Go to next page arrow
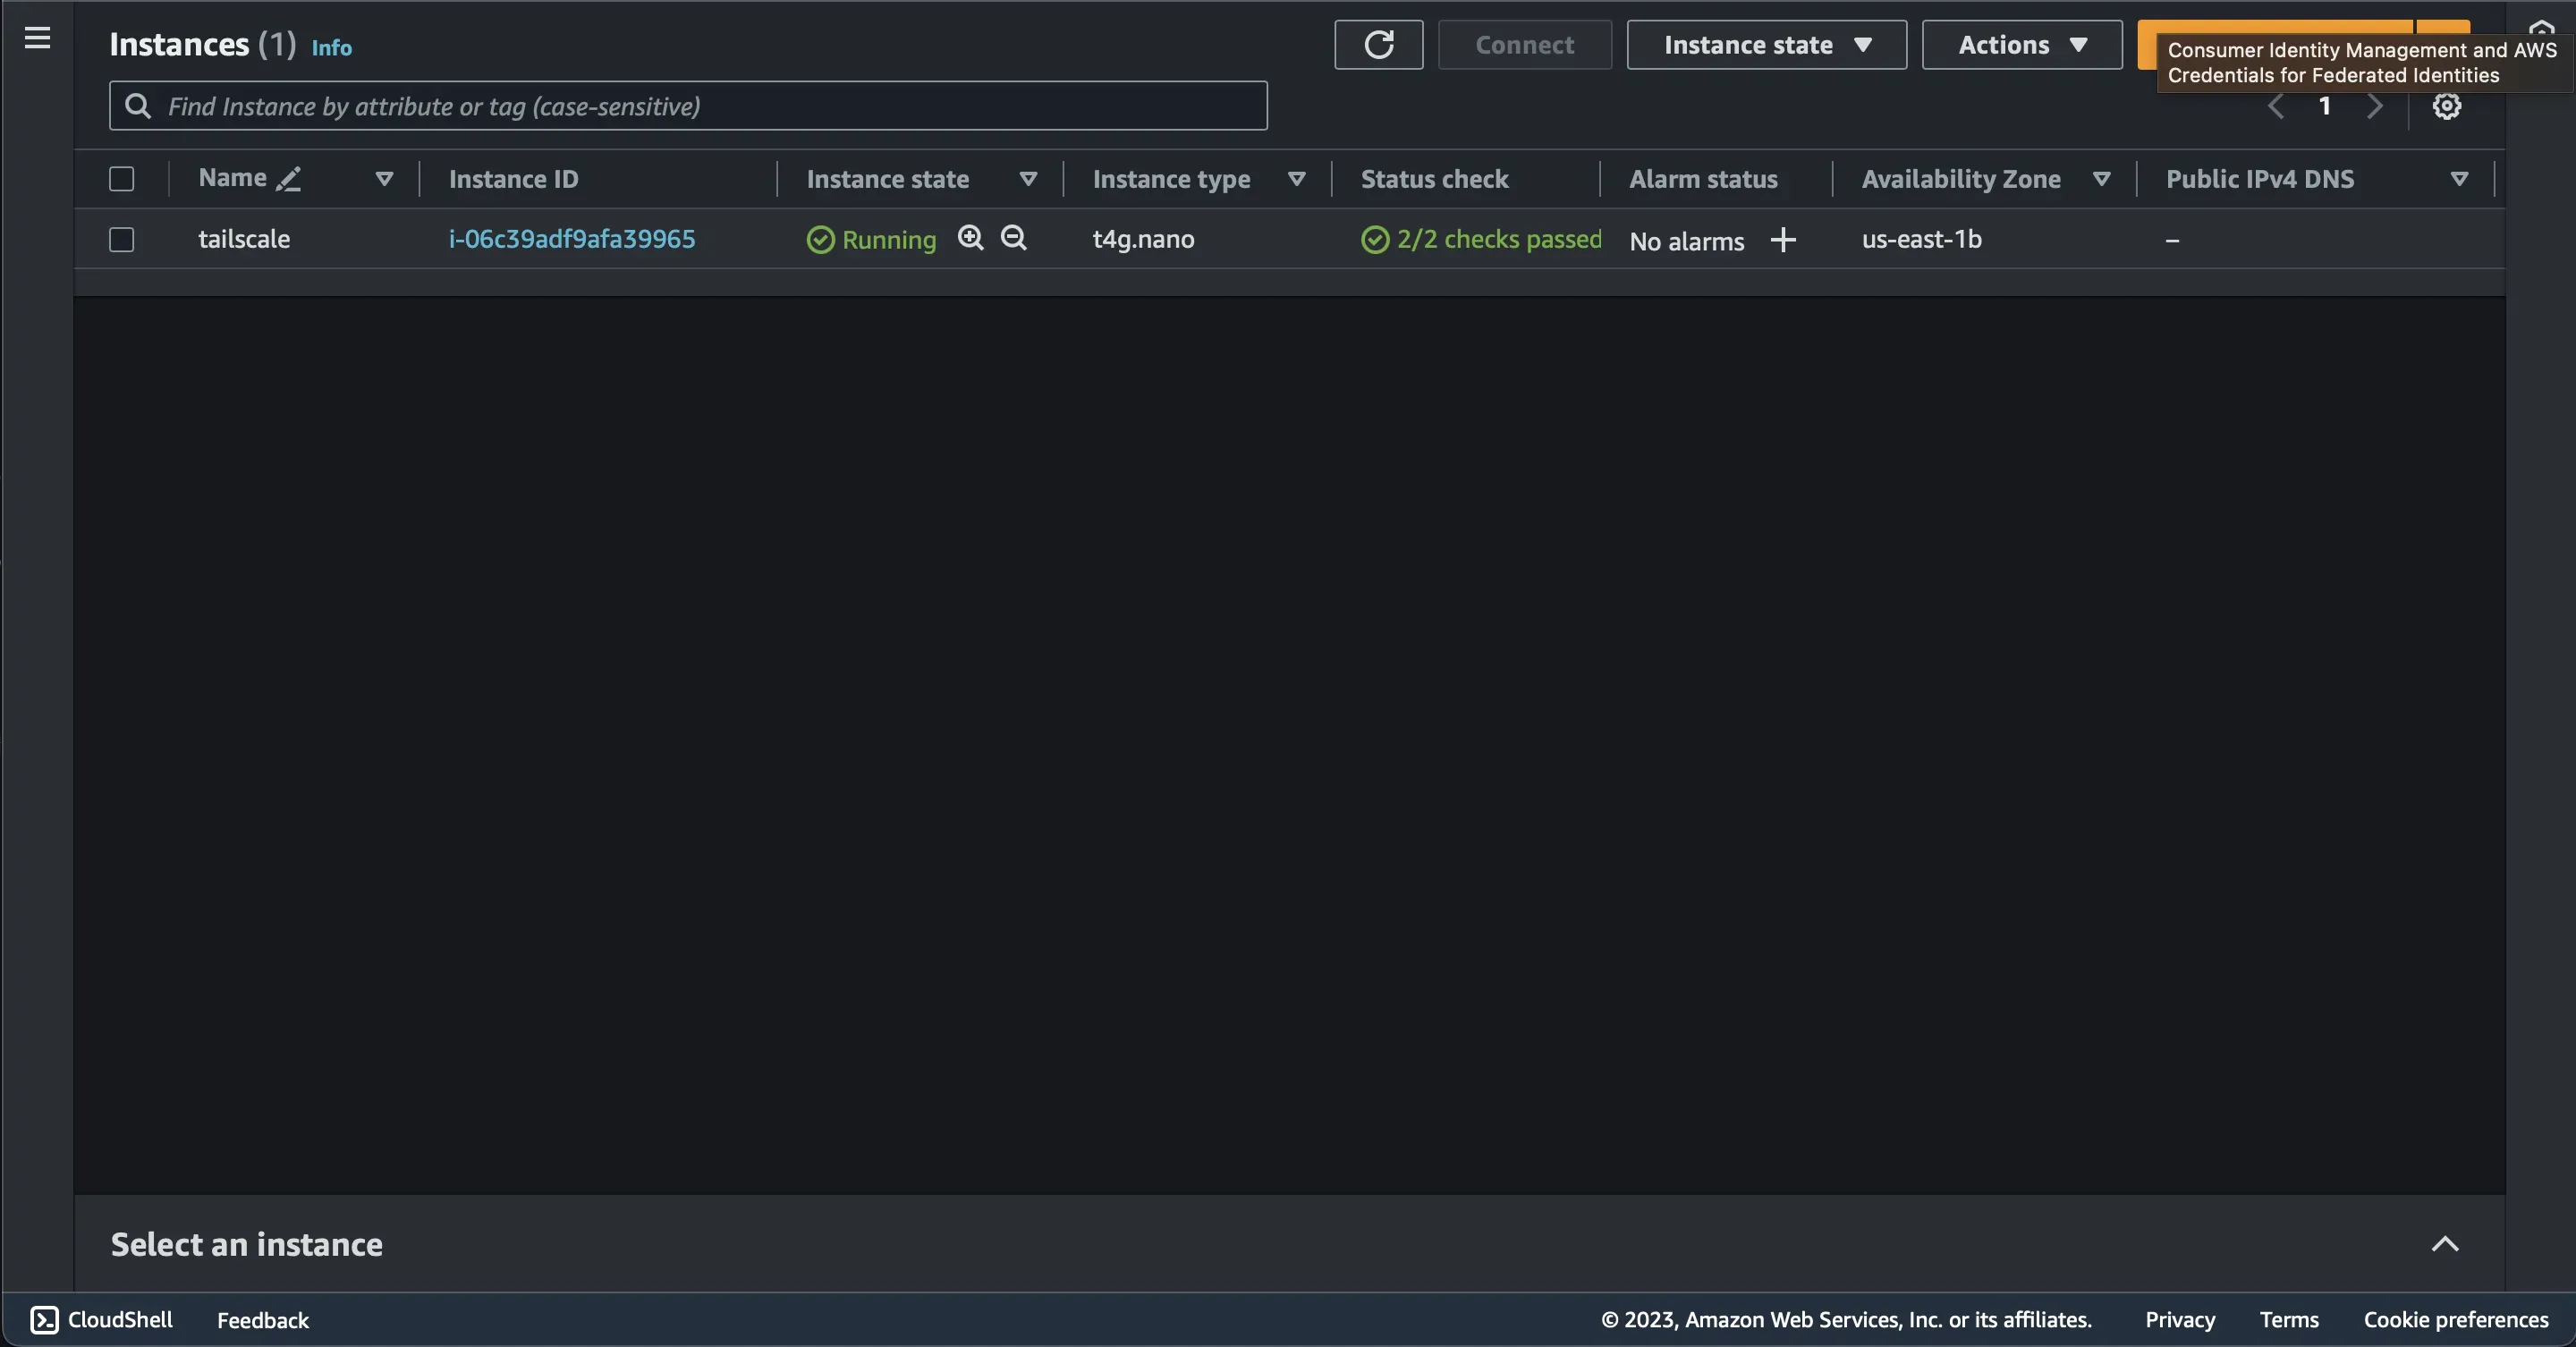The width and height of the screenshot is (2576, 1347). tap(2374, 106)
